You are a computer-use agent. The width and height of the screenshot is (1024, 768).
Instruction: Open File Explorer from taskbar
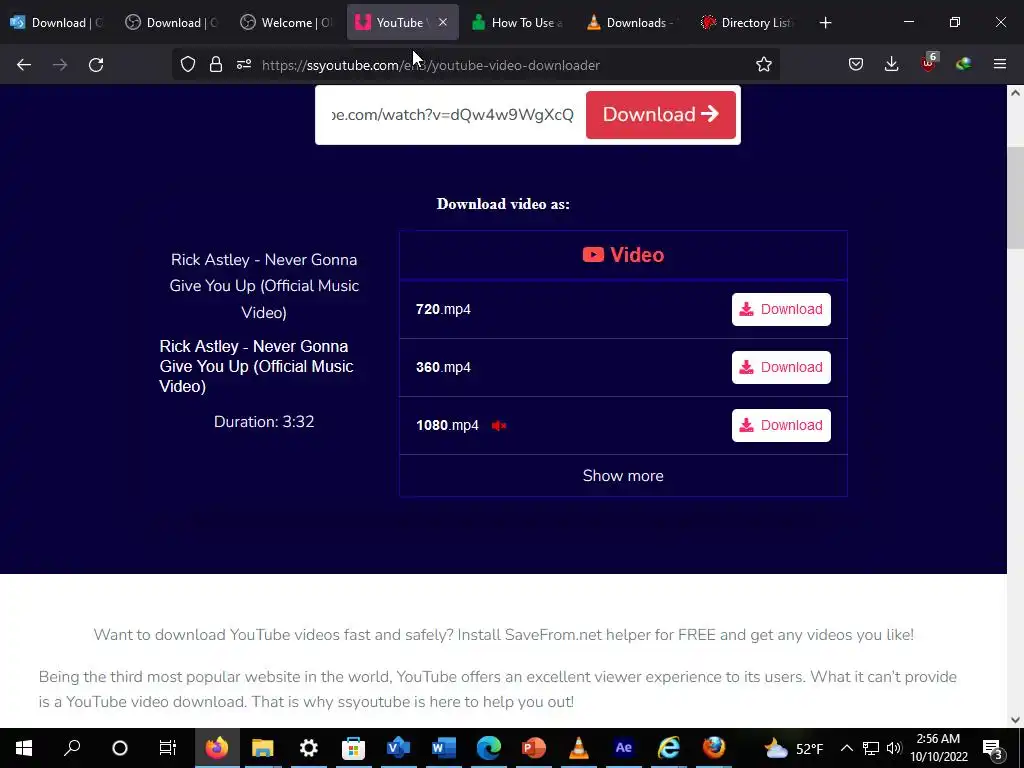pyautogui.click(x=263, y=748)
